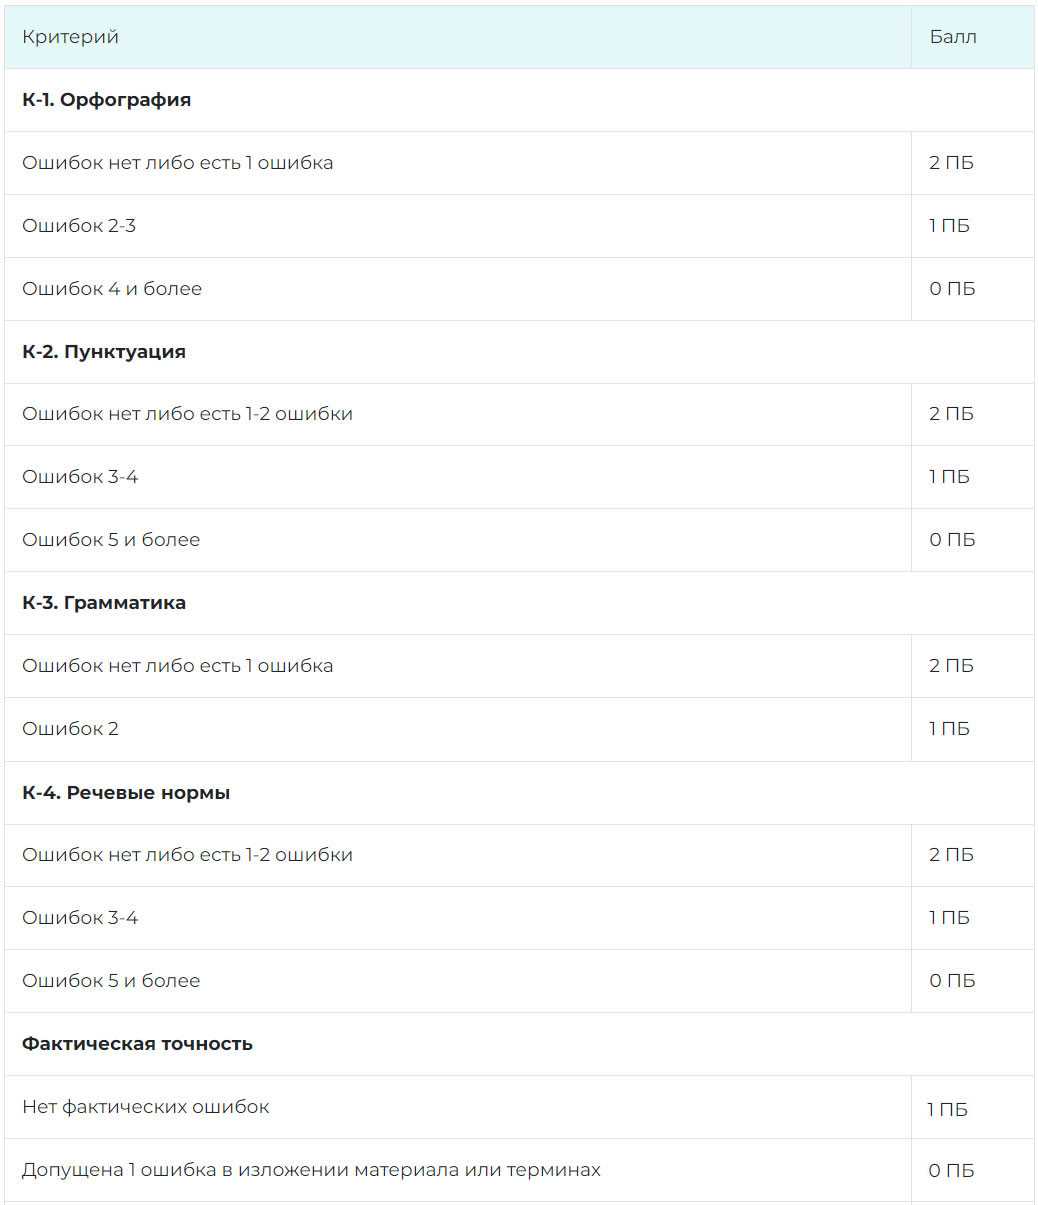Click the 'Ошибок 2' grammar row
This screenshot has width=1038, height=1205.
coord(70,729)
